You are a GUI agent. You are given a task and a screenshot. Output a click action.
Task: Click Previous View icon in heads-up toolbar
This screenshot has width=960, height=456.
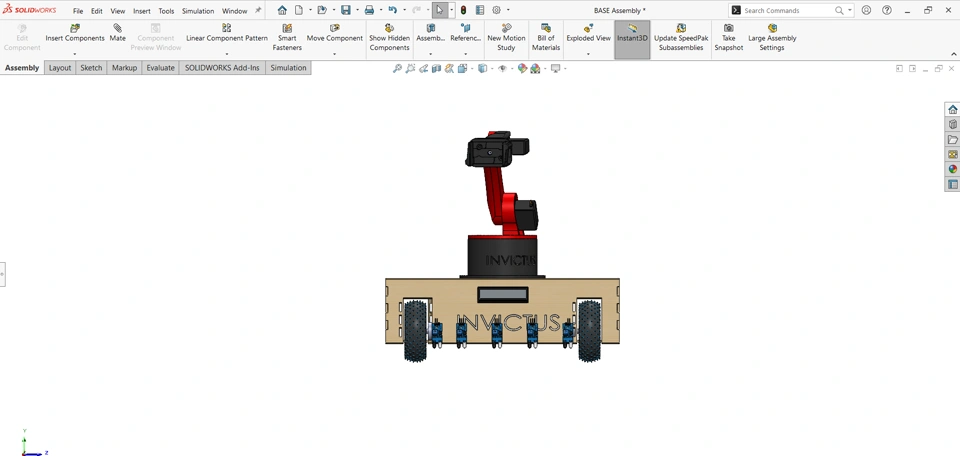coord(422,69)
